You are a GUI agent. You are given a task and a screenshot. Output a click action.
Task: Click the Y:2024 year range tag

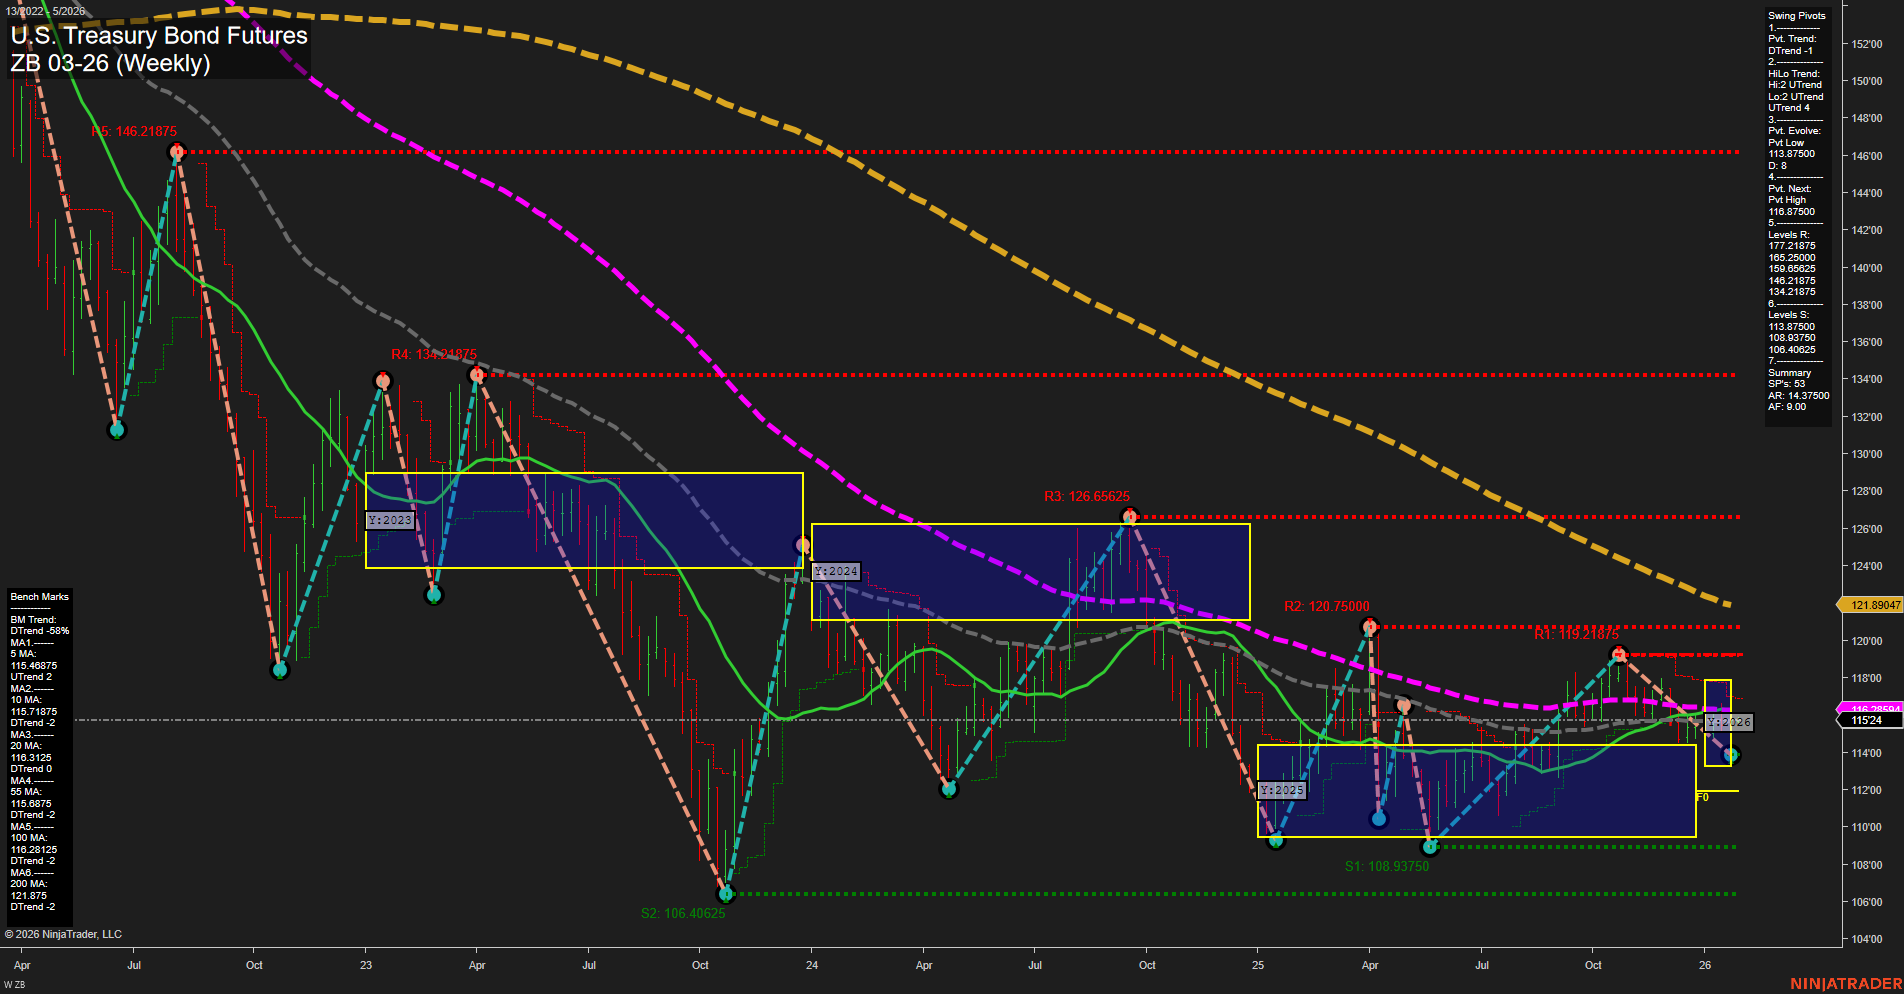point(835,570)
